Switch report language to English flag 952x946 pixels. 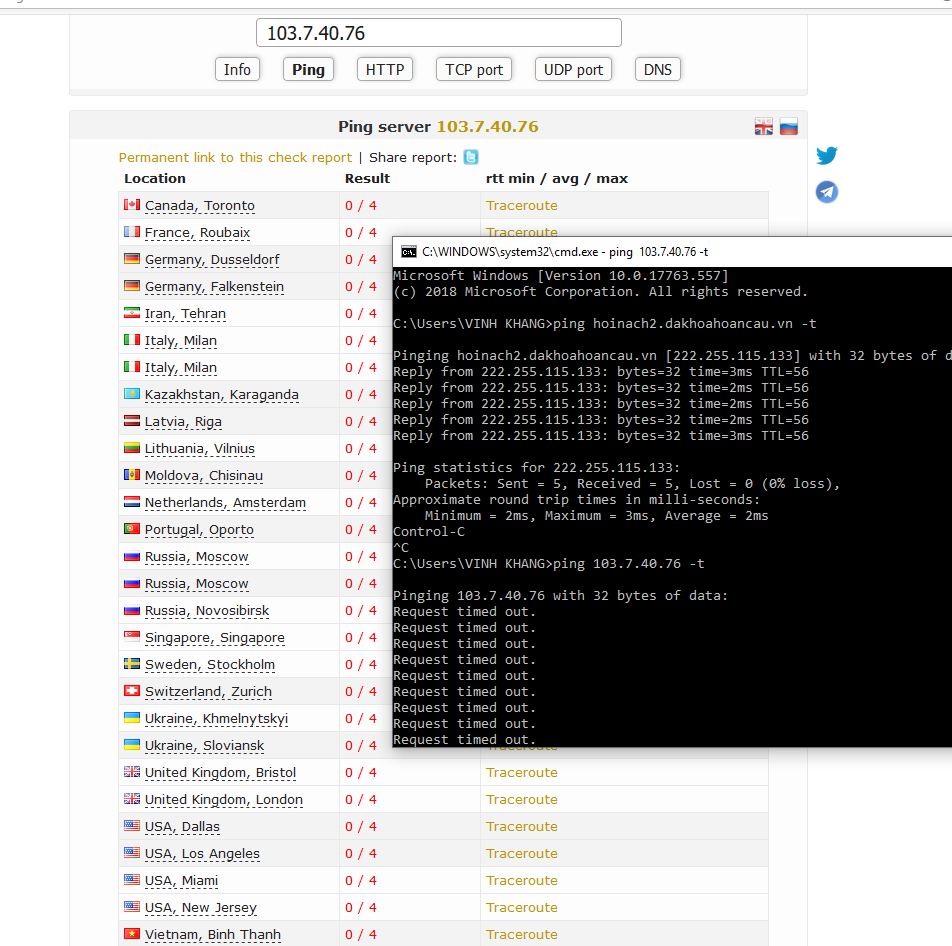click(x=763, y=126)
